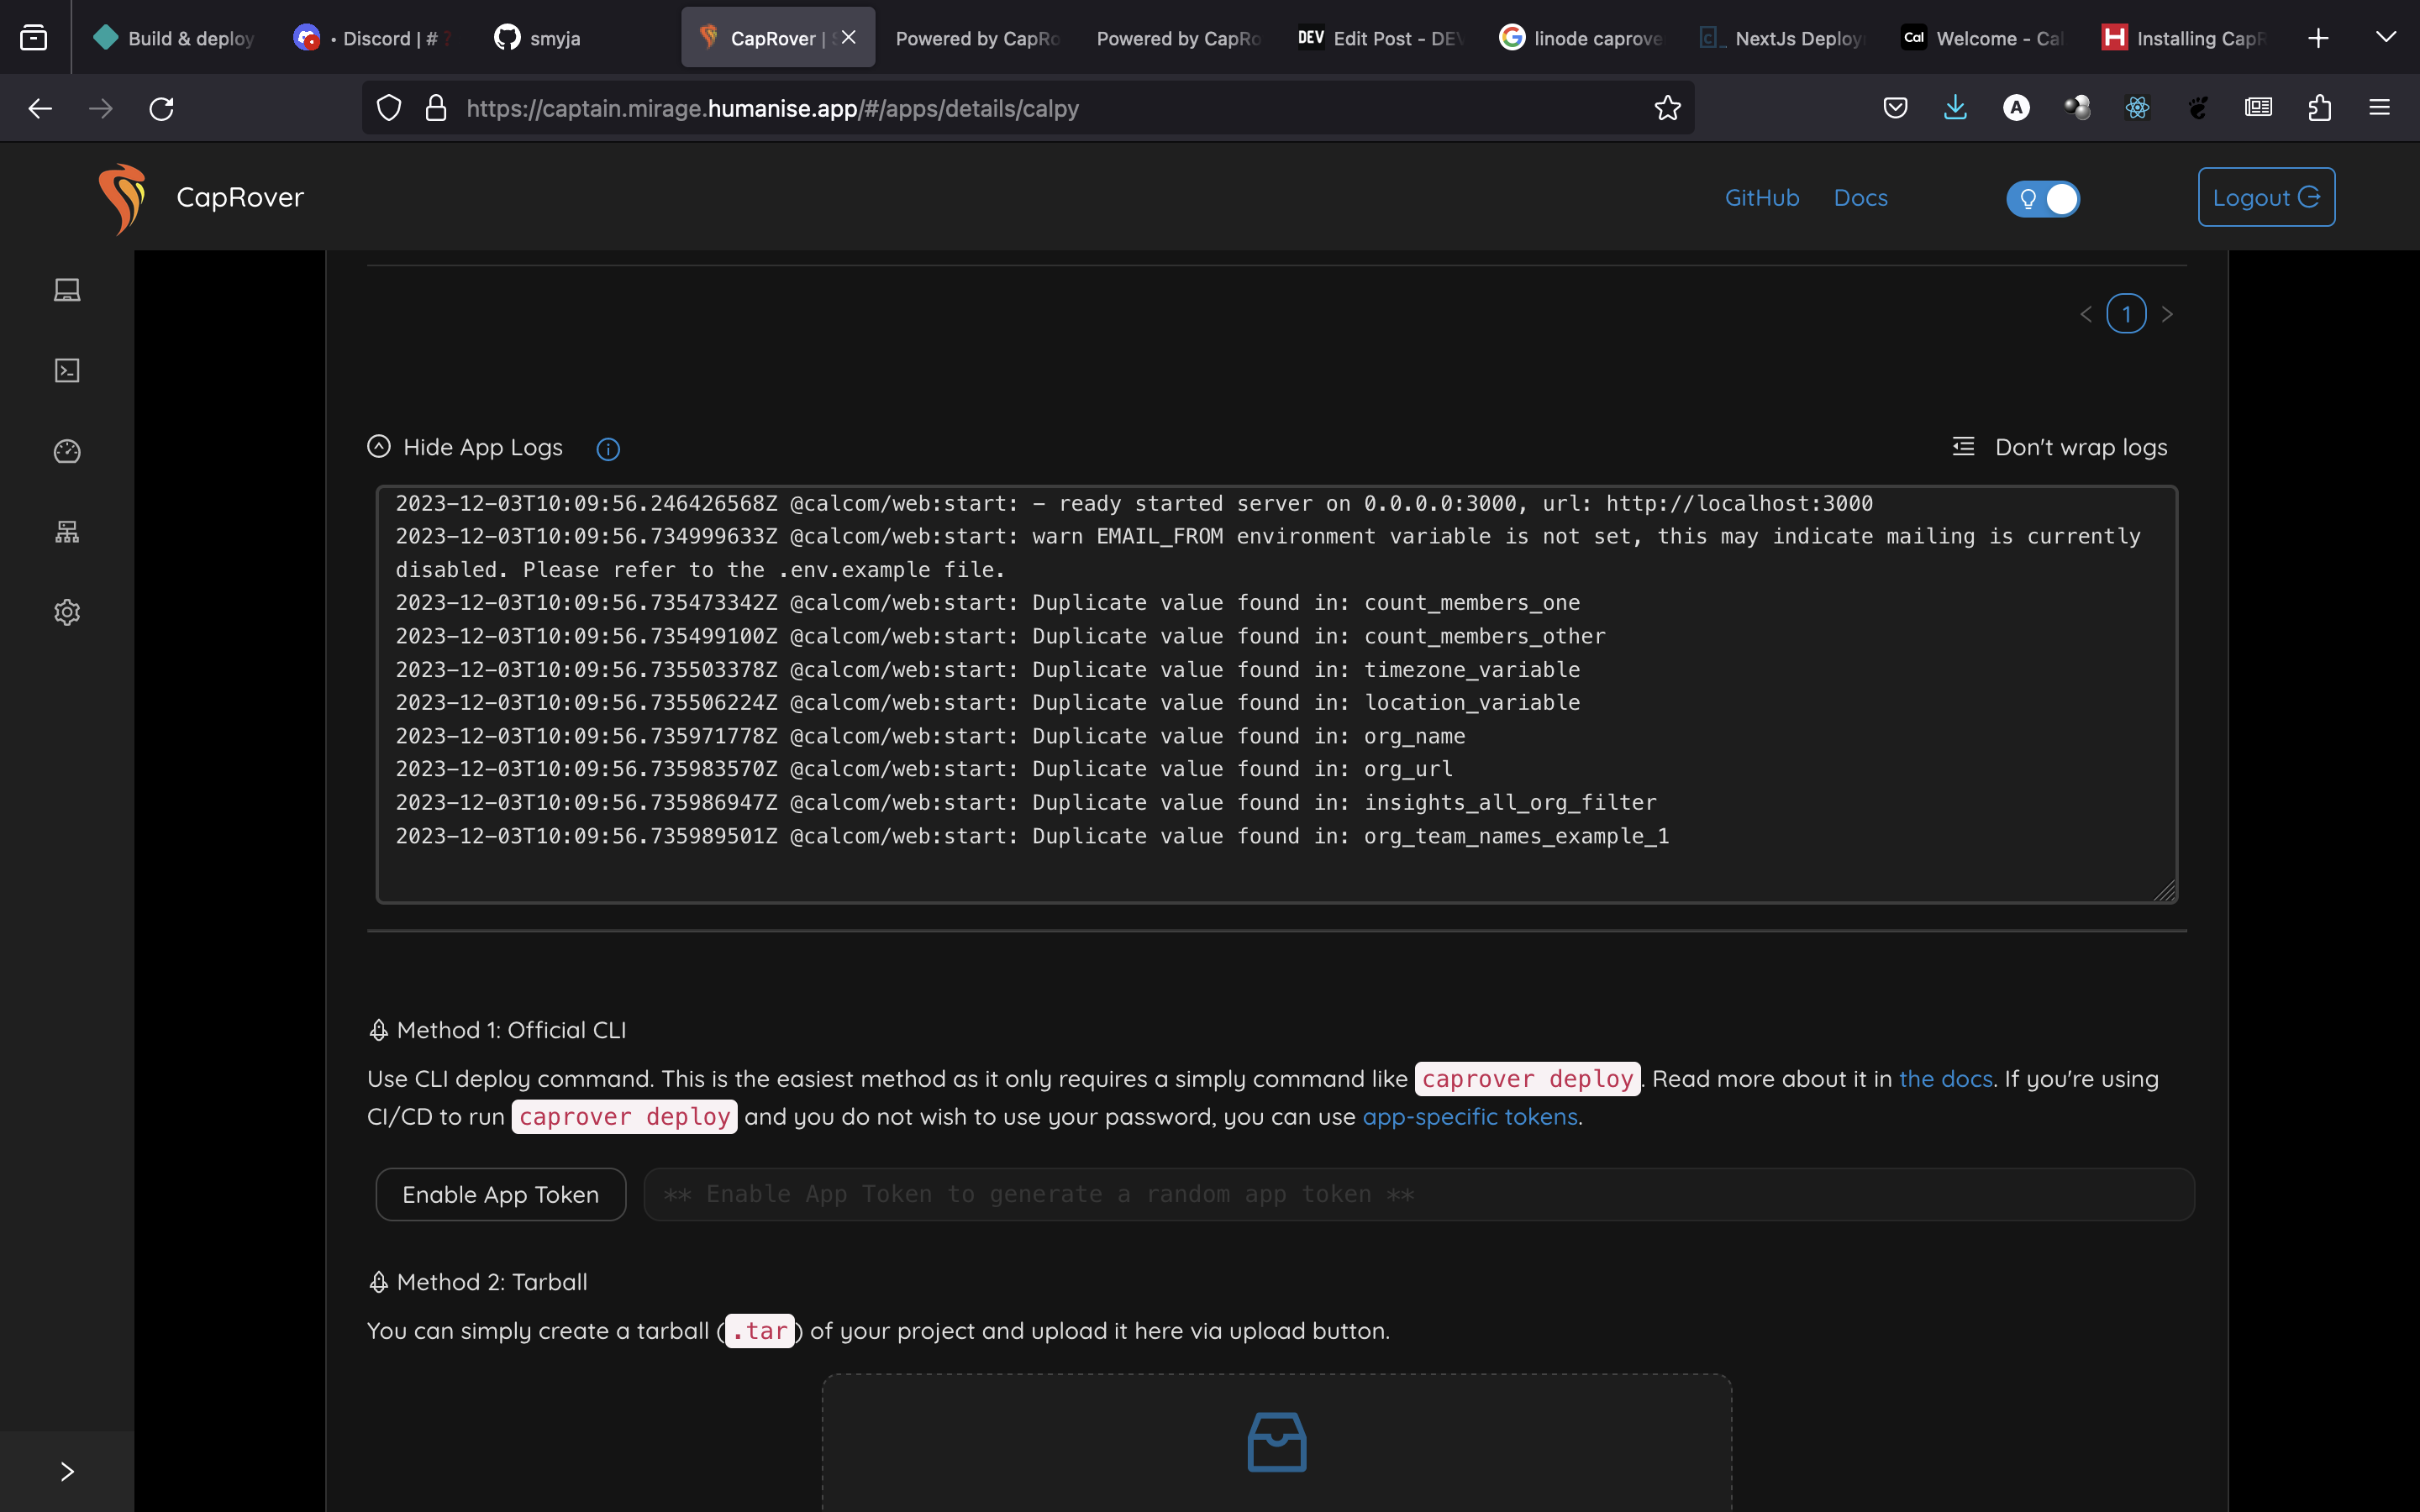Open the Cluster nodes icon in sidebar
Image resolution: width=2420 pixels, height=1512 pixels.
click(67, 532)
